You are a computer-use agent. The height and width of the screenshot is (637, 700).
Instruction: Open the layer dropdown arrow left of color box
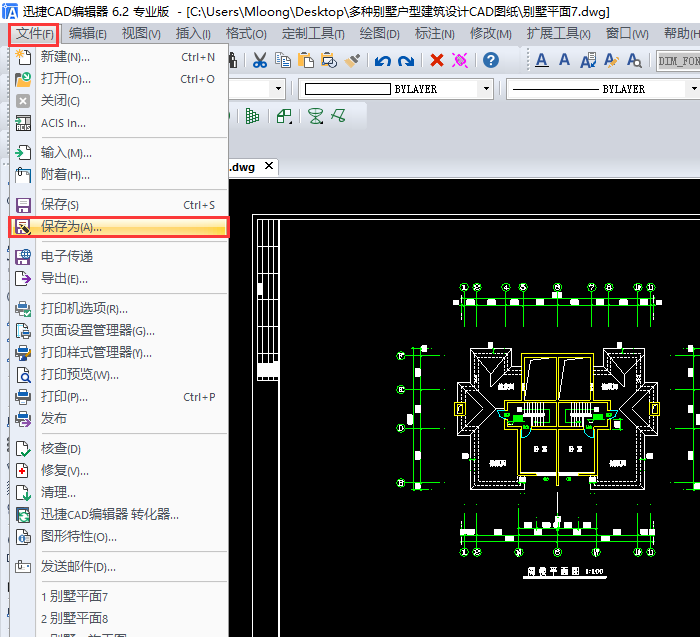tap(278, 89)
